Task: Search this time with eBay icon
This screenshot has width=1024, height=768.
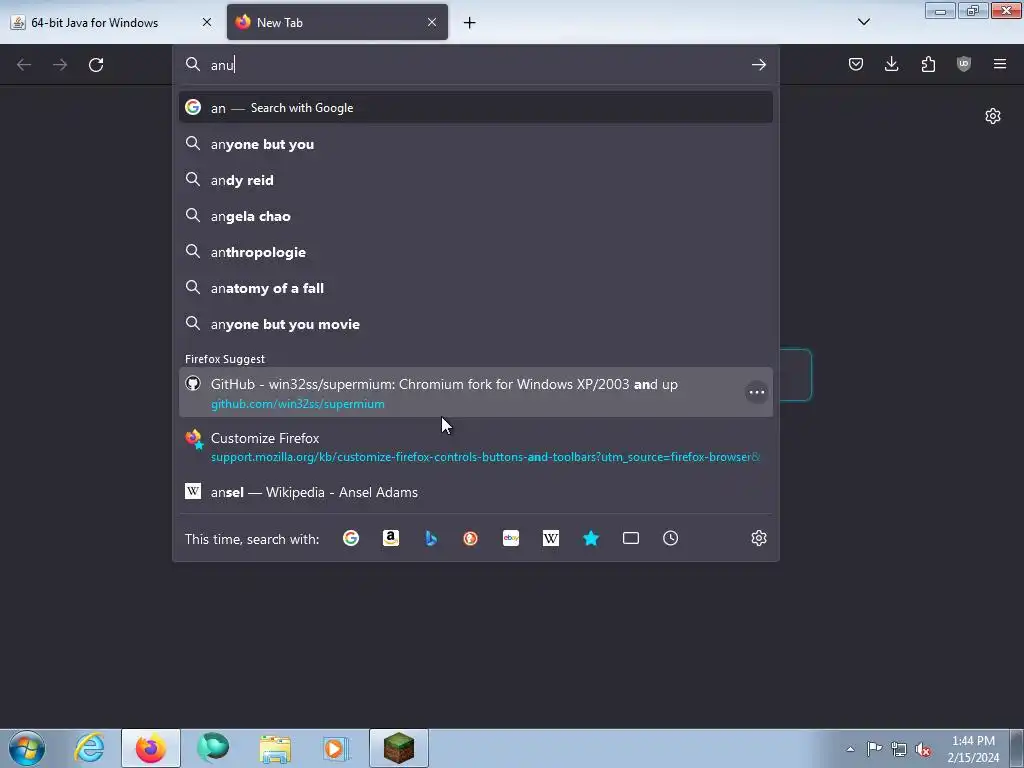Action: (x=511, y=538)
